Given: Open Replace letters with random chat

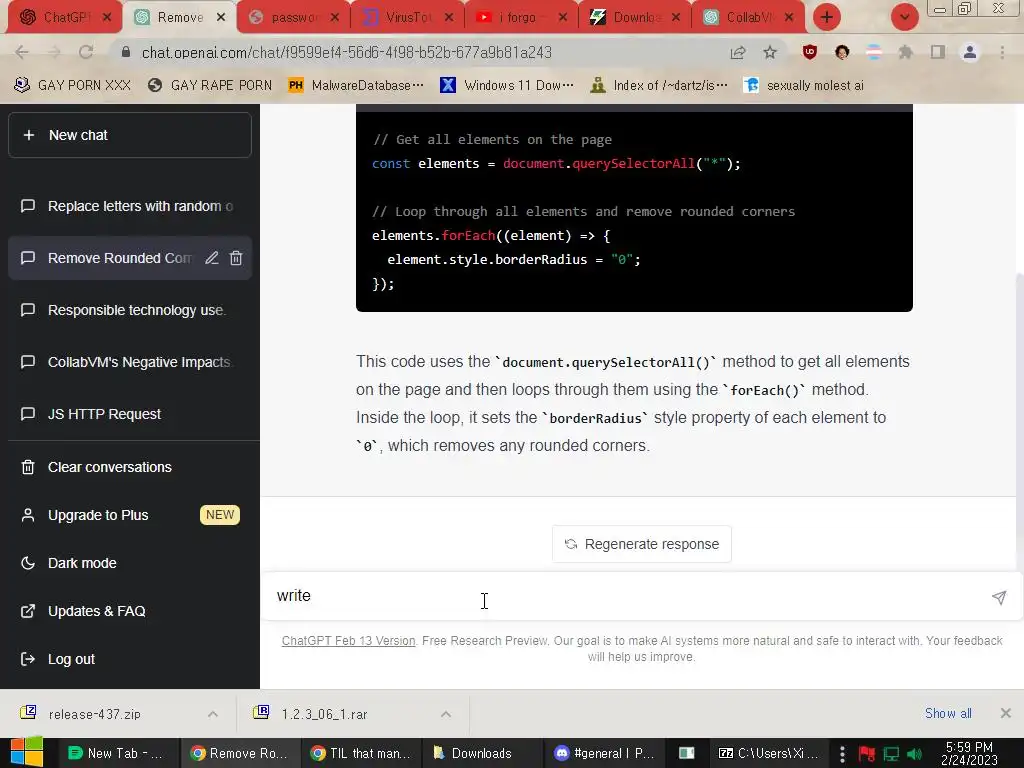Looking at the screenshot, I should point(130,206).
